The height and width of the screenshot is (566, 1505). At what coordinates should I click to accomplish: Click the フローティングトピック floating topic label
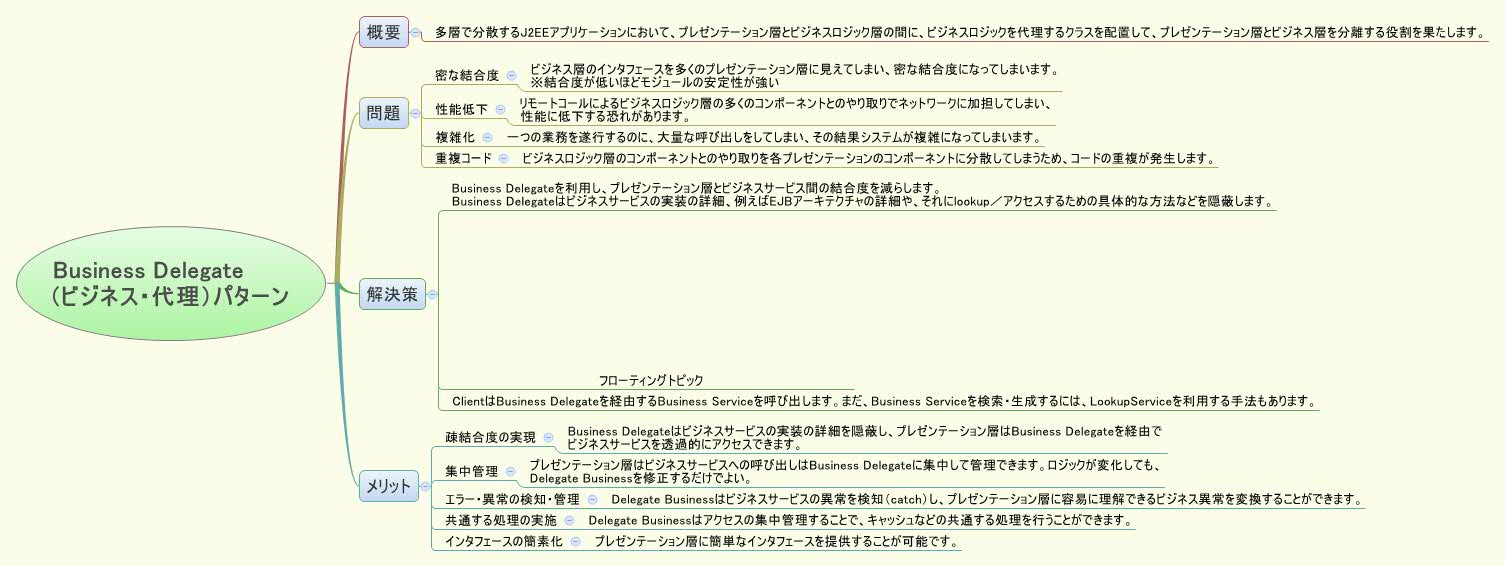pyautogui.click(x=651, y=381)
